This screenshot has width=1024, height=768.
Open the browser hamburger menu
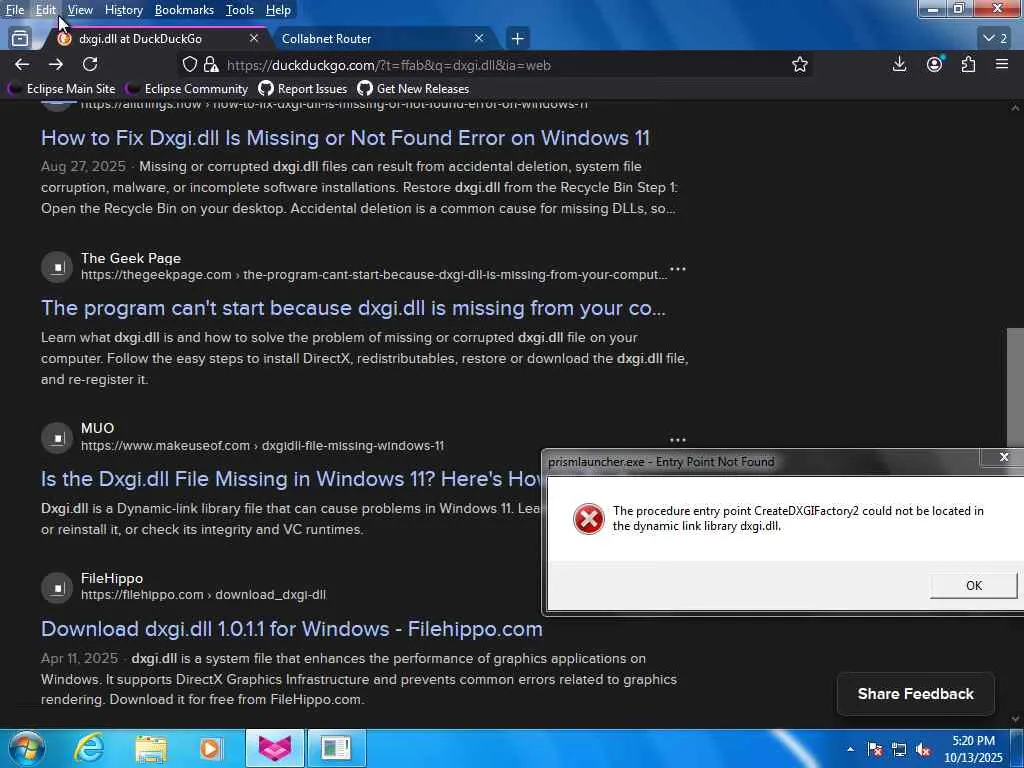pyautogui.click(x=1002, y=64)
